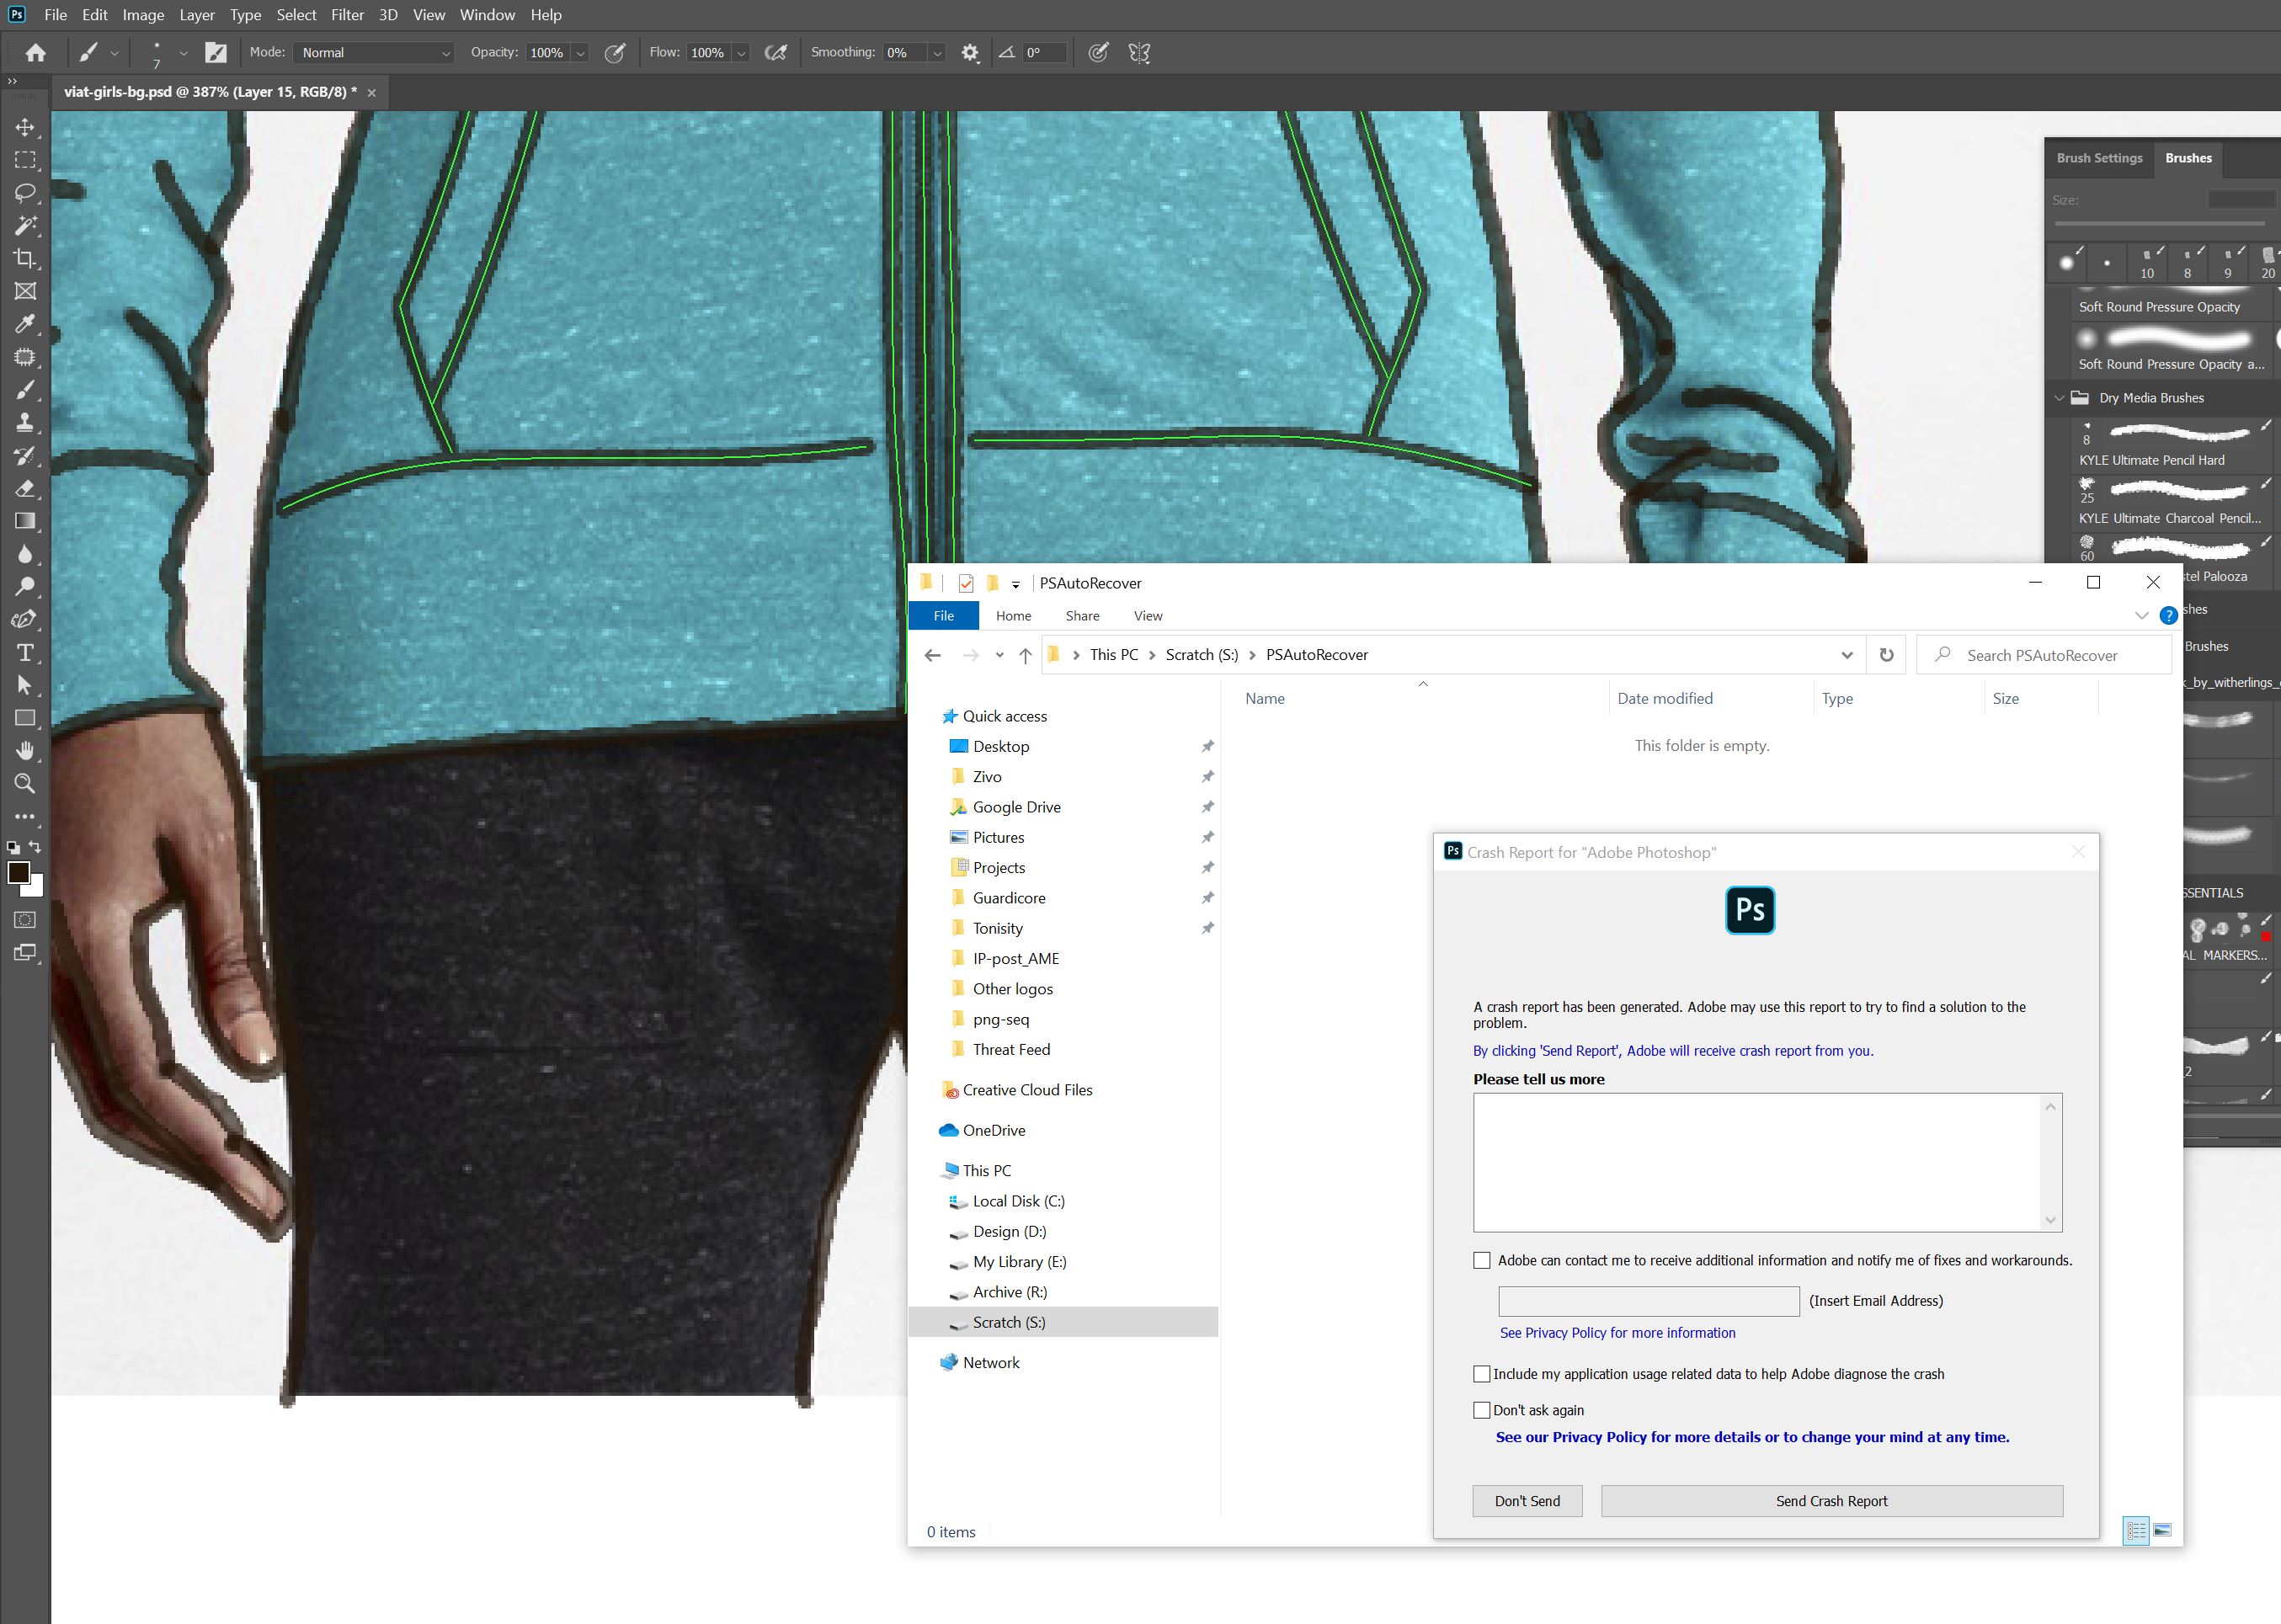Open the brush Mode dropdown set to Normal

point(375,53)
